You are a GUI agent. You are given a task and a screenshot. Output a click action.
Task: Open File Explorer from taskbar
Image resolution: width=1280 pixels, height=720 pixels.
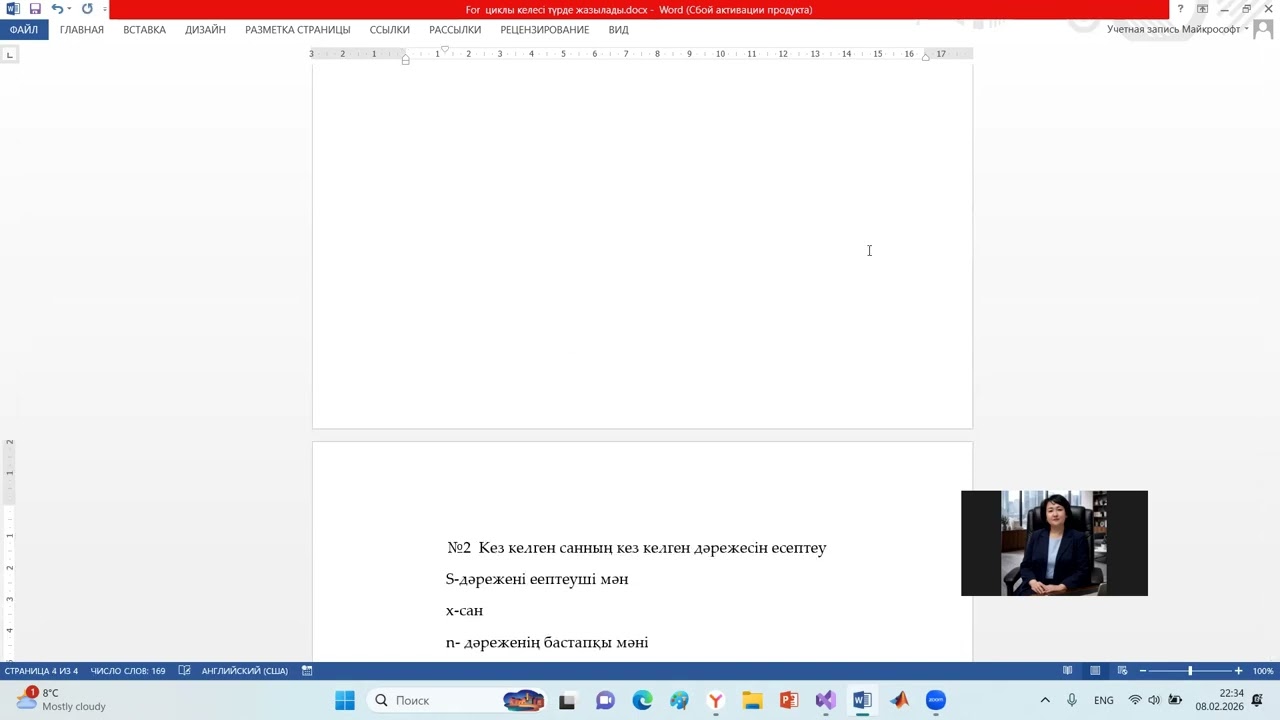752,700
